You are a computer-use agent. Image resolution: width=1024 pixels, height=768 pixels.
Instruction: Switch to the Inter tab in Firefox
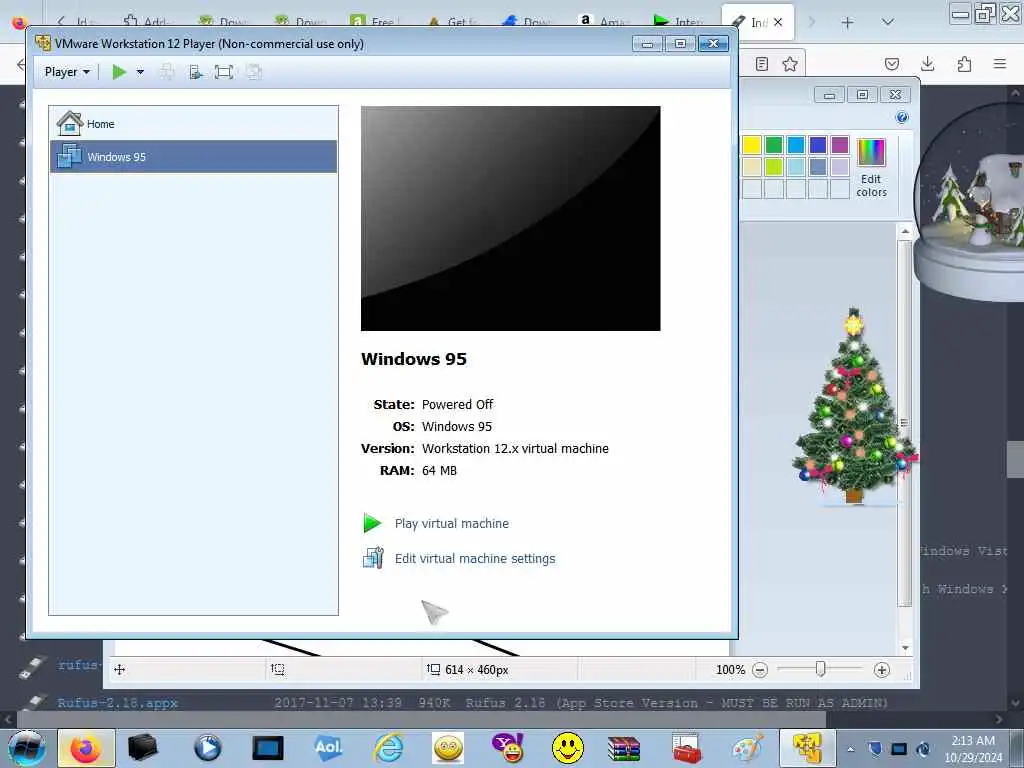pyautogui.click(x=679, y=22)
